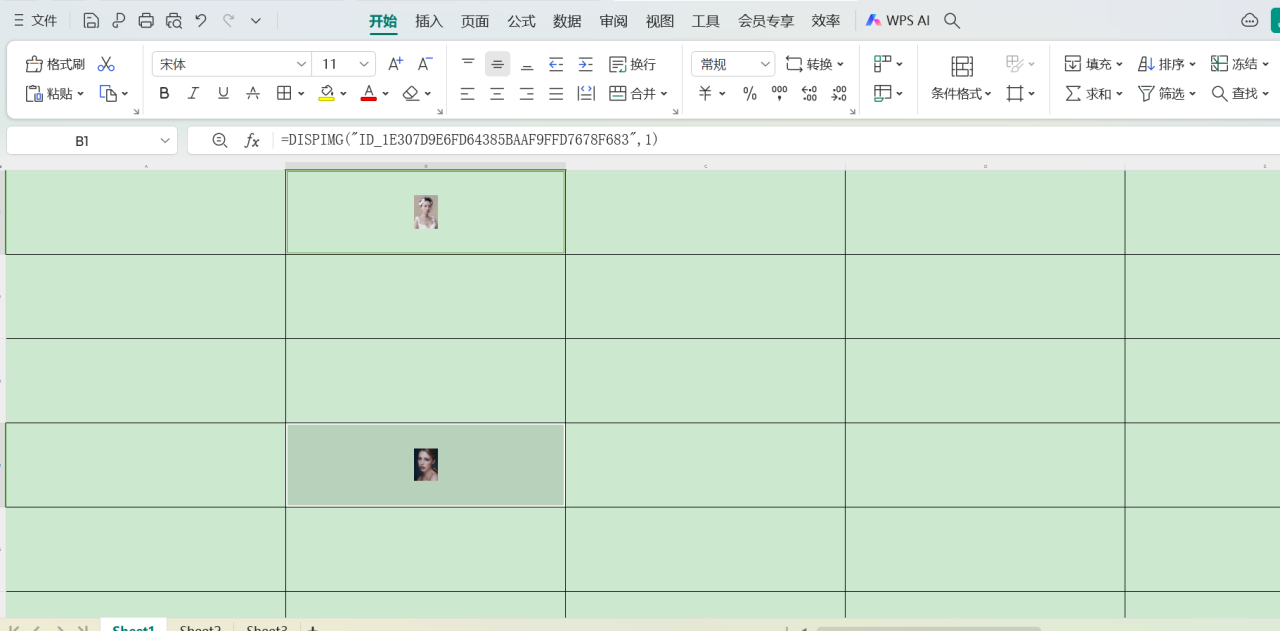Toggle Strikethrough formatting
The image size is (1280, 631).
tap(253, 93)
